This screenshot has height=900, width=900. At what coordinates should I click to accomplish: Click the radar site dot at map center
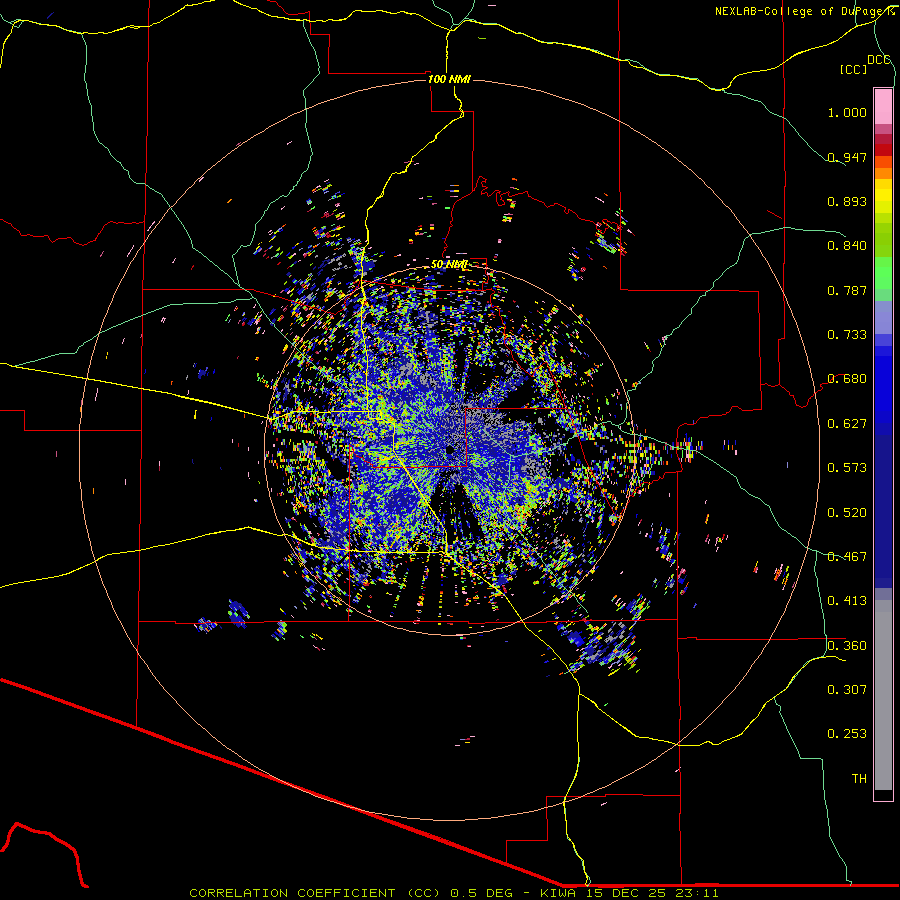pyautogui.click(x=449, y=450)
